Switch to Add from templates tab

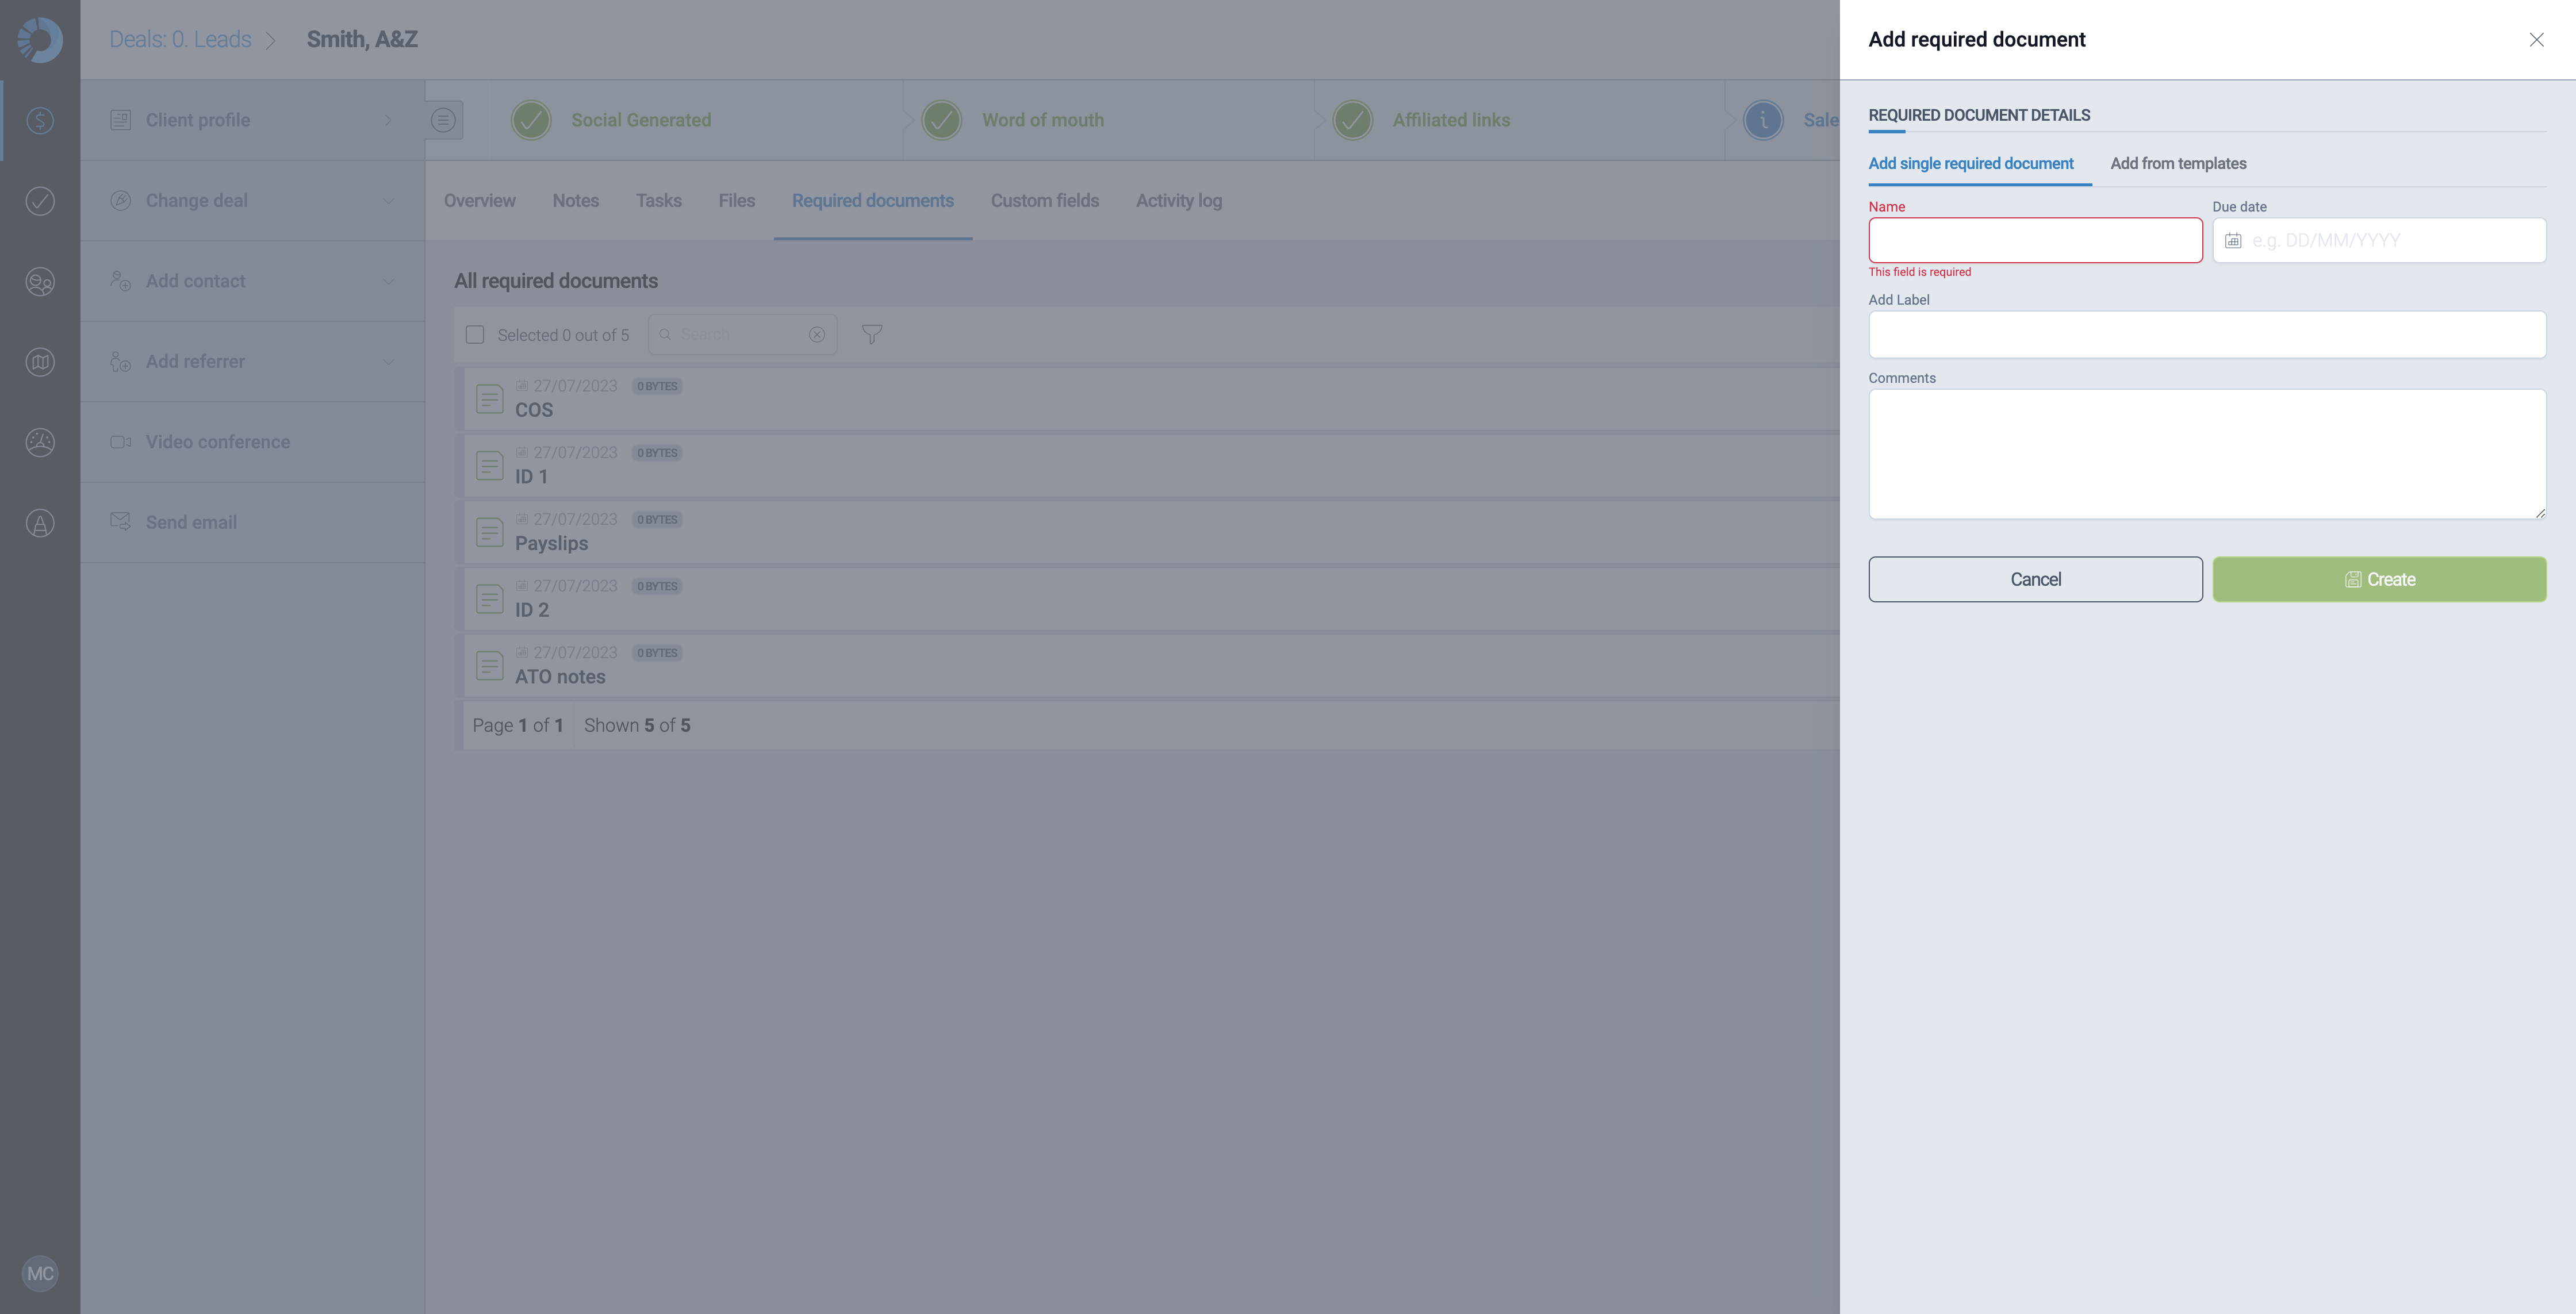click(2177, 163)
